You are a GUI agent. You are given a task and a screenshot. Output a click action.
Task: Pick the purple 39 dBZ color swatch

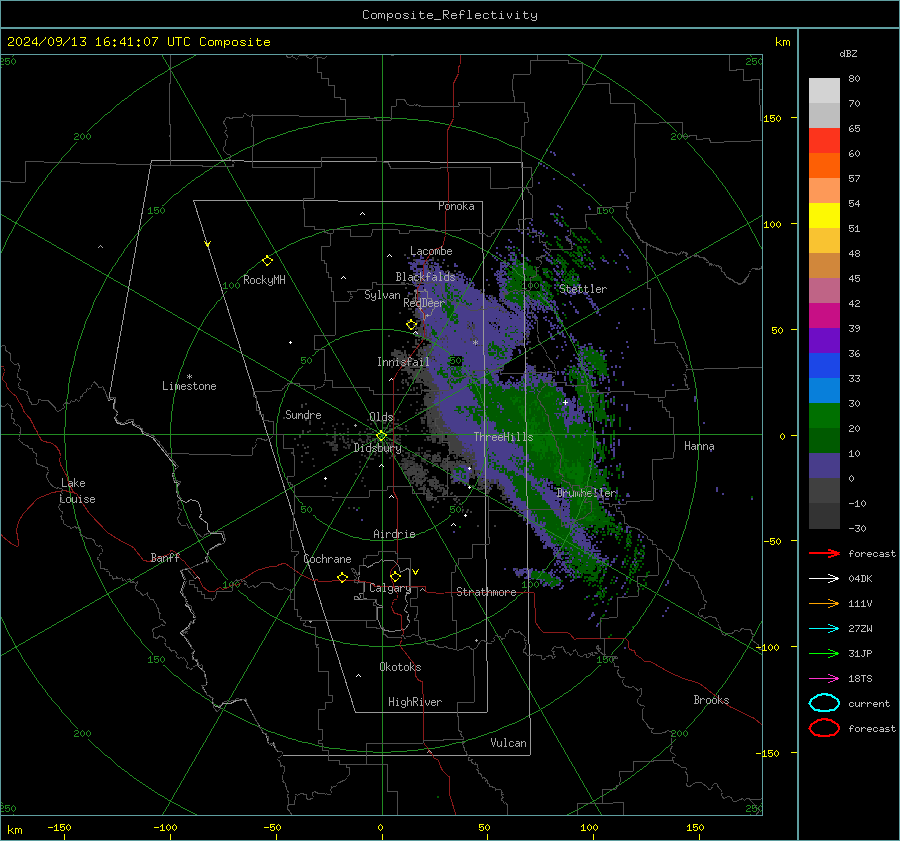tap(824, 340)
